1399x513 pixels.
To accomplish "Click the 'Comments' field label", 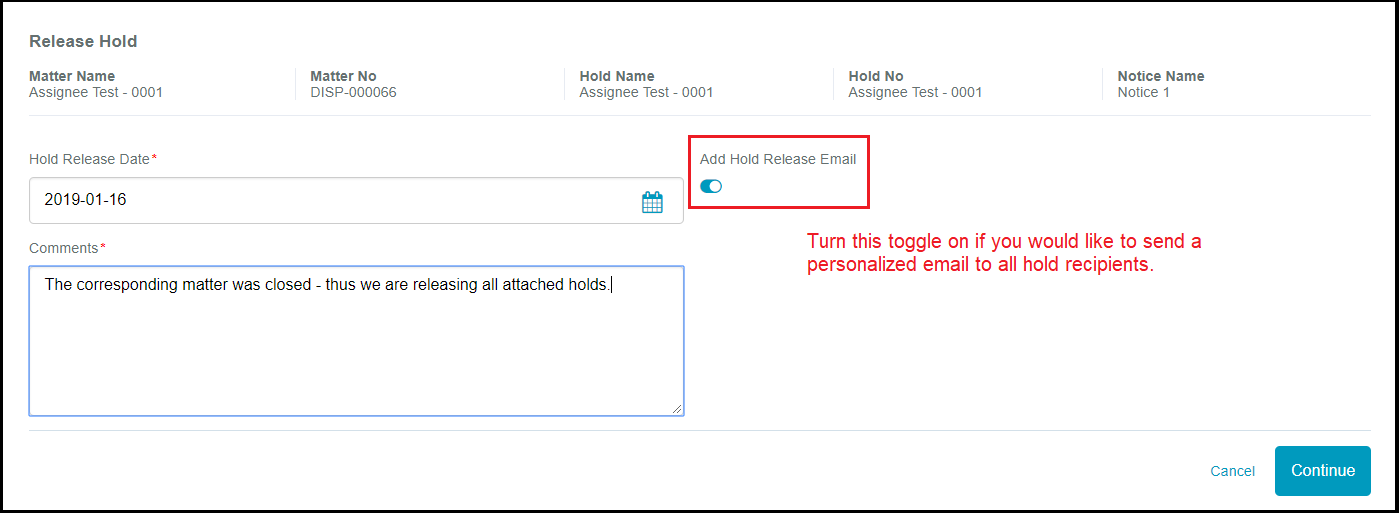I will pyautogui.click(x=64, y=248).
